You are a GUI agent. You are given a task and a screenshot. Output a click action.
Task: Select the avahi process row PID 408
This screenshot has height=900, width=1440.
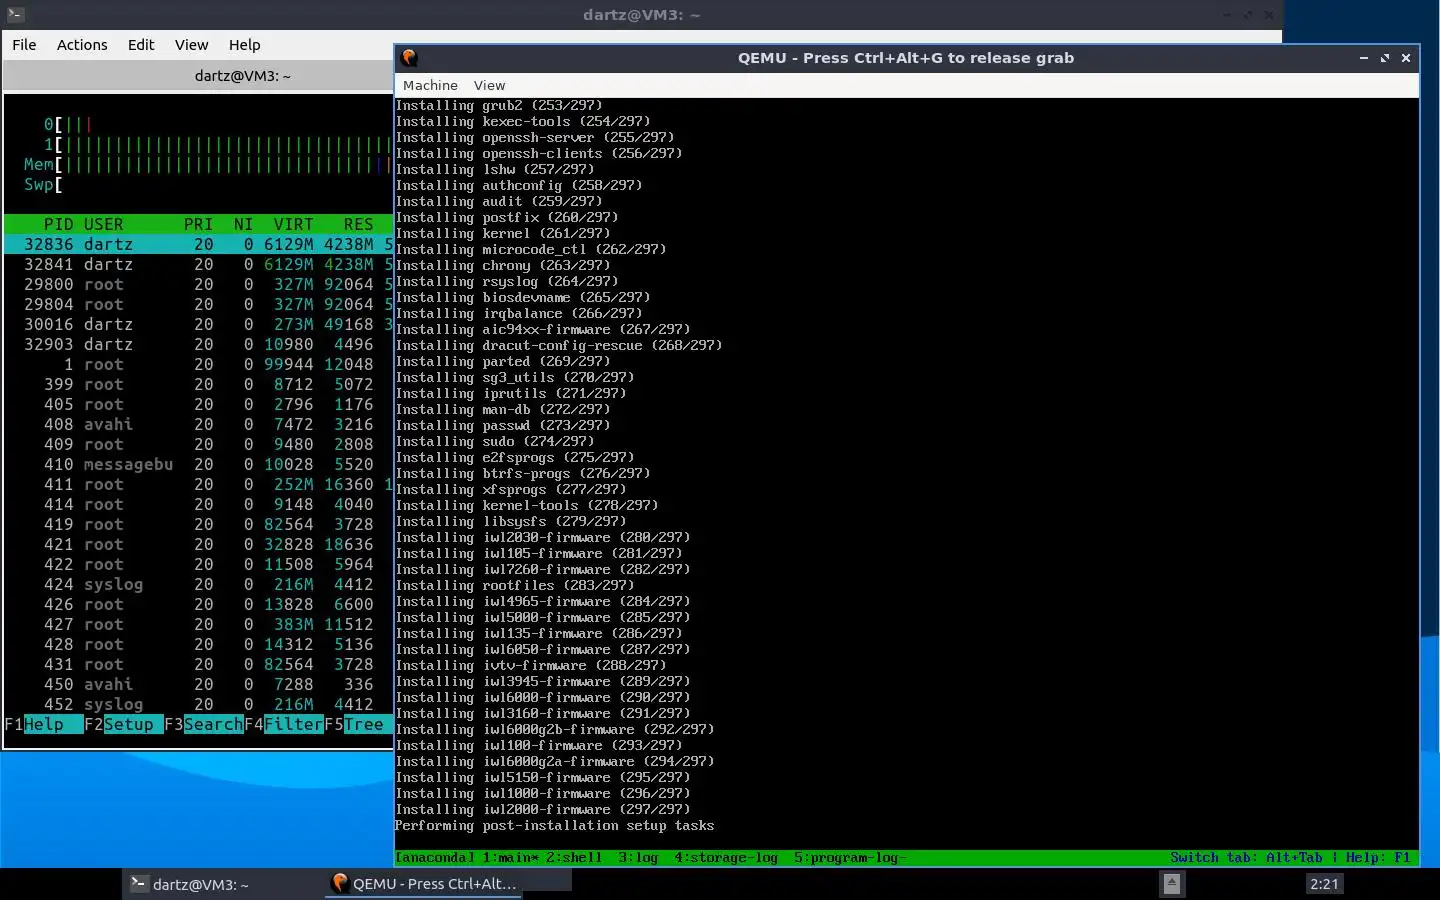[x=199, y=424]
